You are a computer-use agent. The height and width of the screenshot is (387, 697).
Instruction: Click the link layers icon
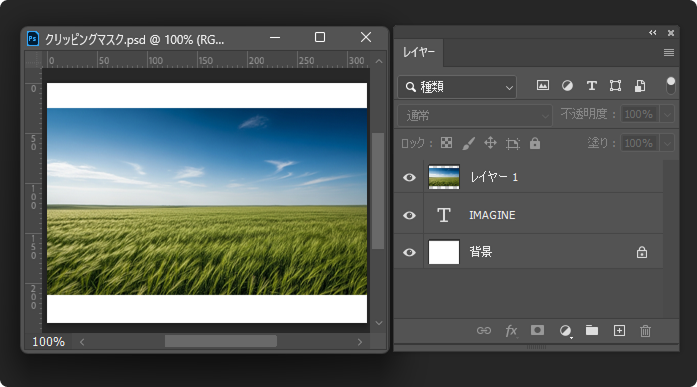coord(484,331)
